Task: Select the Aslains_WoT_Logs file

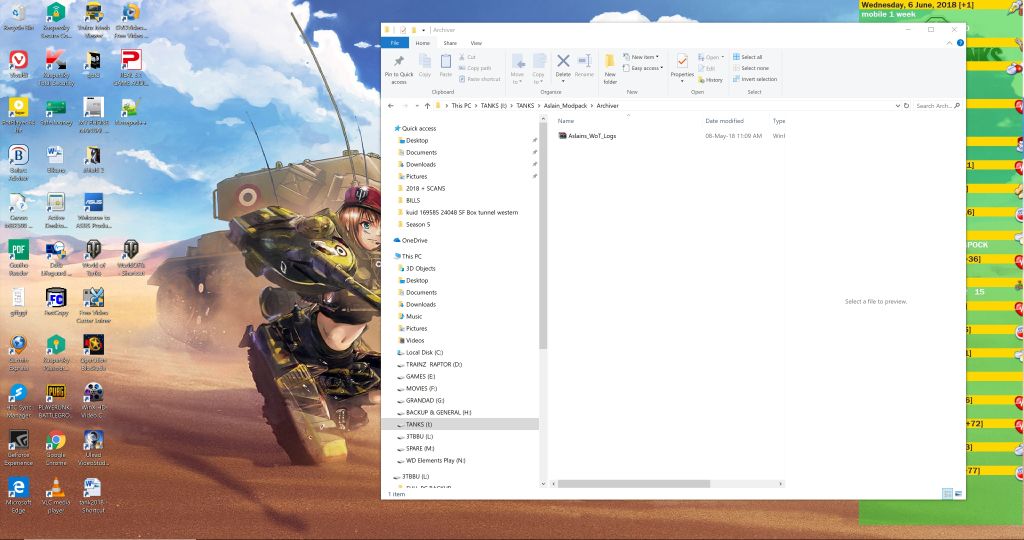Action: click(592, 136)
